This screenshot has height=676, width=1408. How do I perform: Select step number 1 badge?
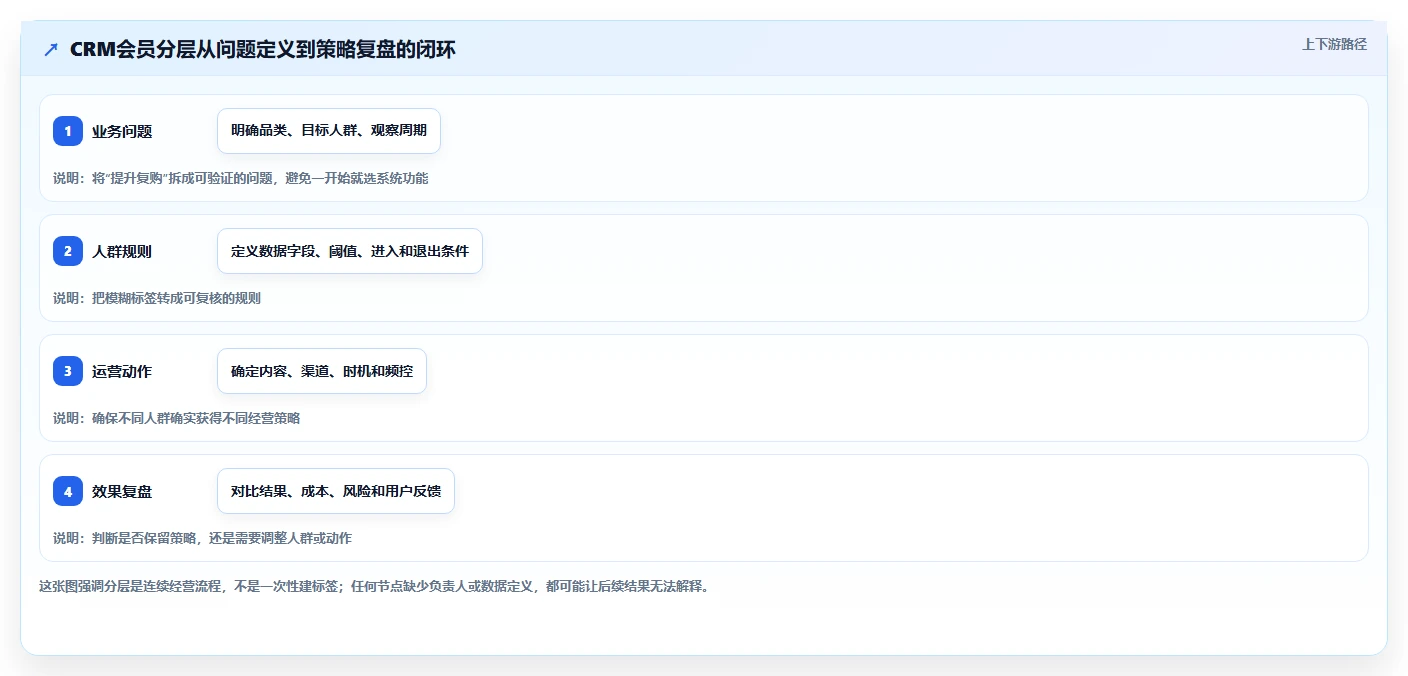(68, 131)
